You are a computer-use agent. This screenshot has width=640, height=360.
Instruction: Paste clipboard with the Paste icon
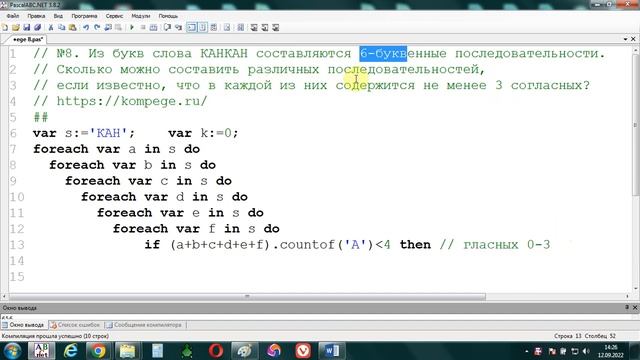tap(73, 27)
